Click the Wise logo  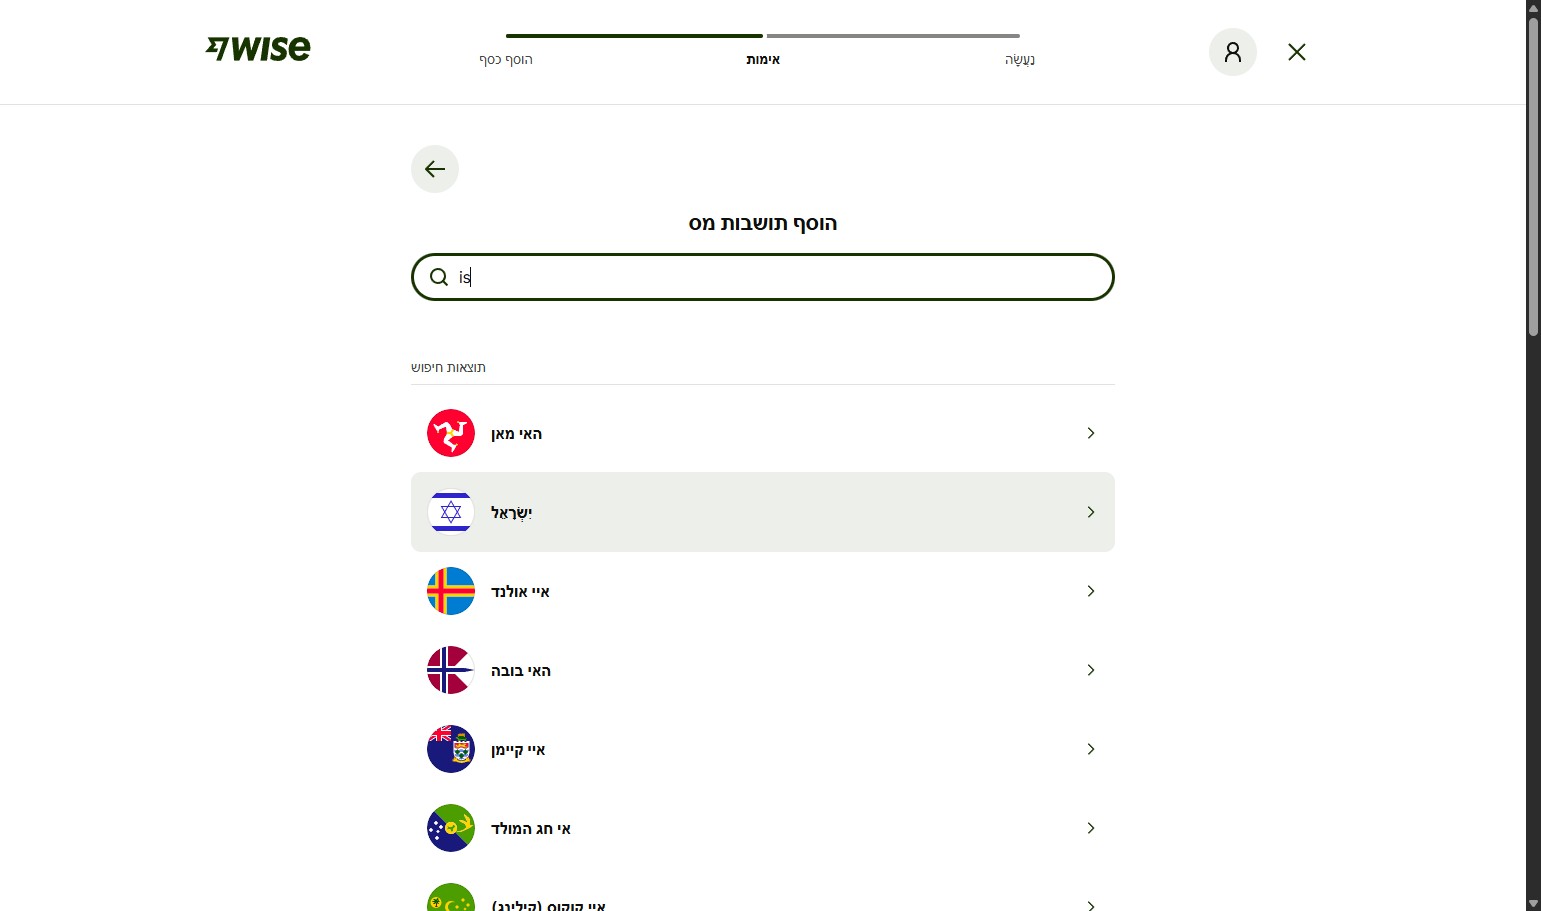pyautogui.click(x=258, y=48)
